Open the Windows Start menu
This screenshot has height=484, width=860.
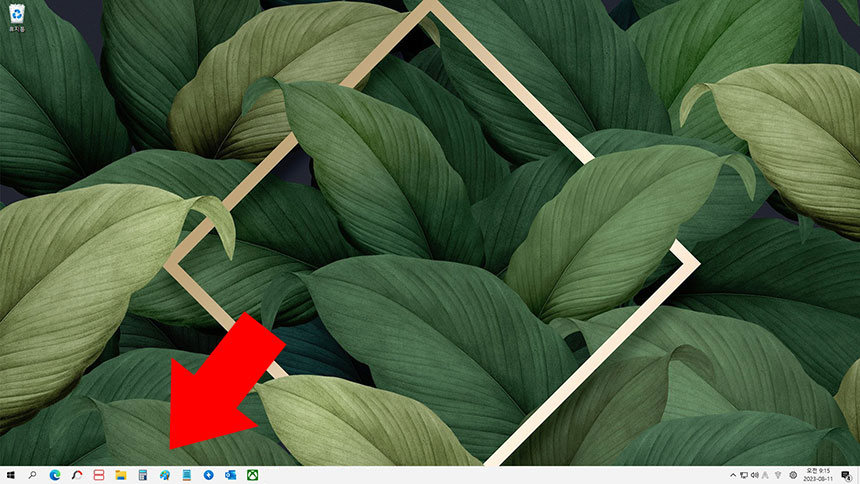coord(10,475)
